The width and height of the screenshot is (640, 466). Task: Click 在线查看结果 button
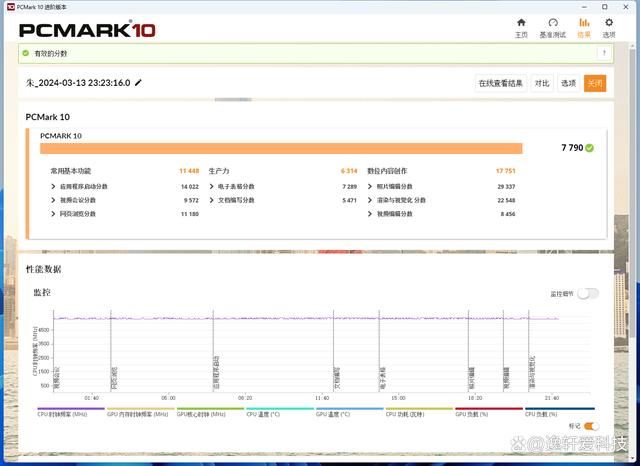coord(500,84)
